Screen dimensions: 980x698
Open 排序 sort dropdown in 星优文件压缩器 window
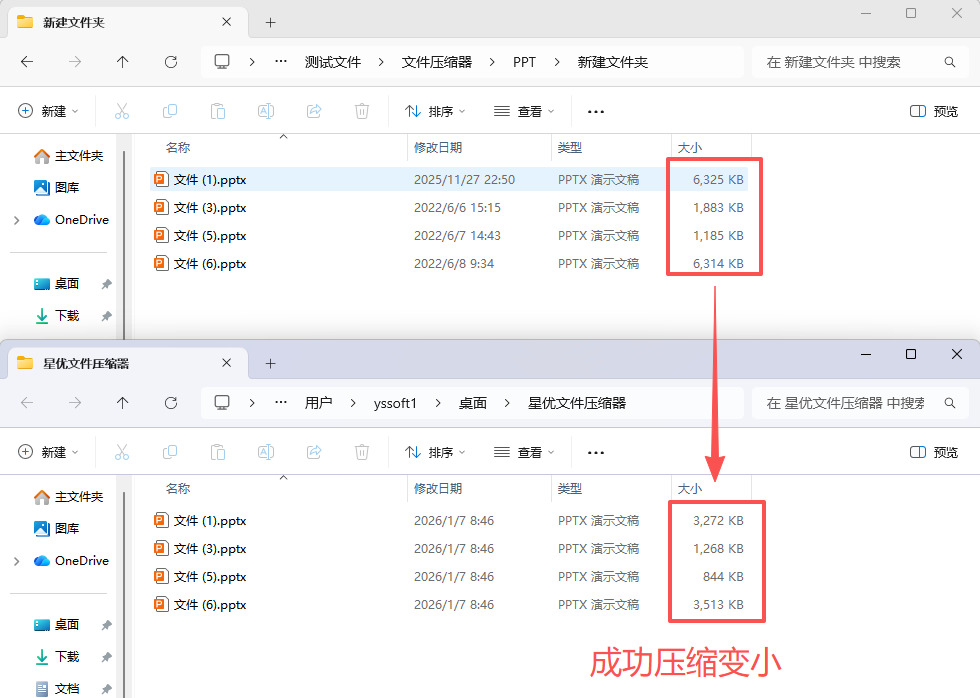click(435, 452)
